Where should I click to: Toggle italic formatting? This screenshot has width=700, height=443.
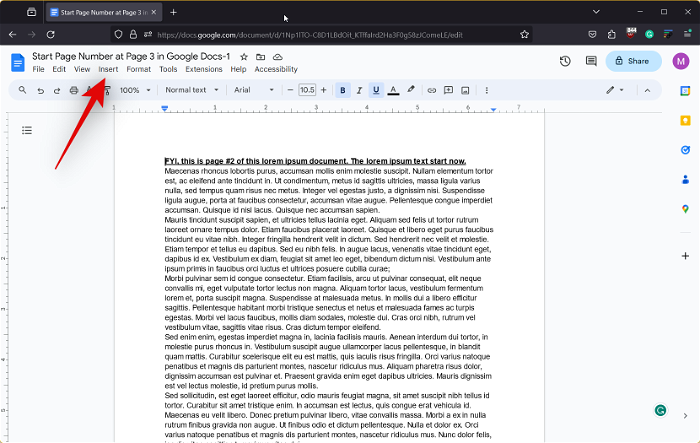(x=359, y=90)
